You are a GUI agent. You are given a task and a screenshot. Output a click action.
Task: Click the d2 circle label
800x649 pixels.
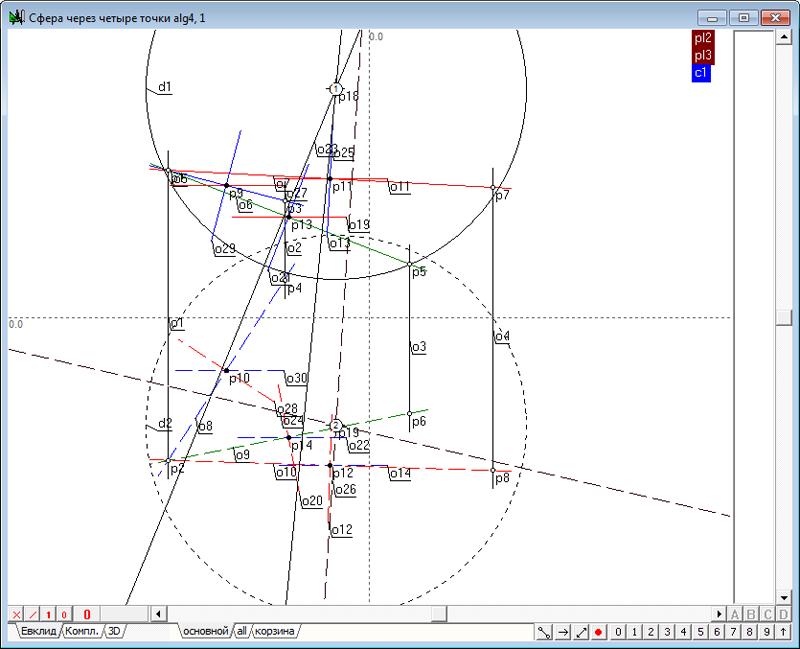[x=165, y=423]
